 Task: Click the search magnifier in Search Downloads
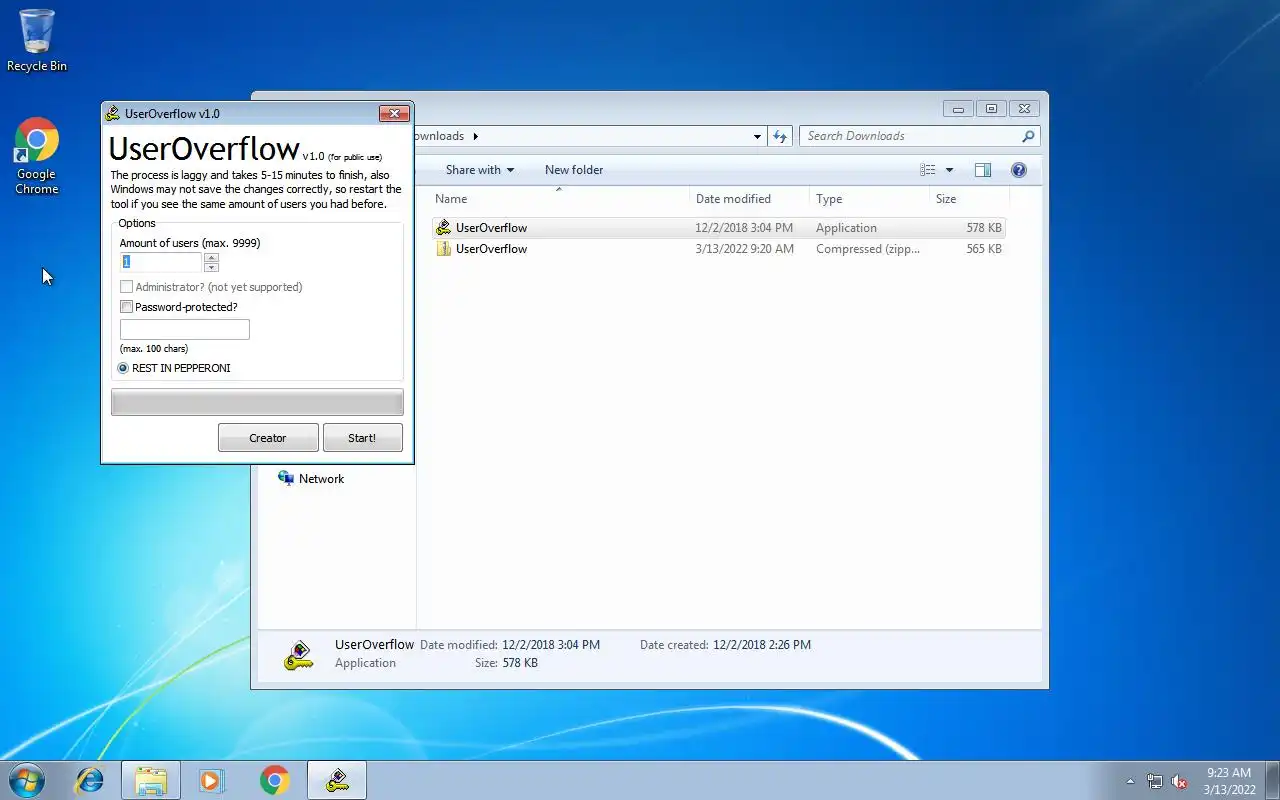(x=1027, y=136)
